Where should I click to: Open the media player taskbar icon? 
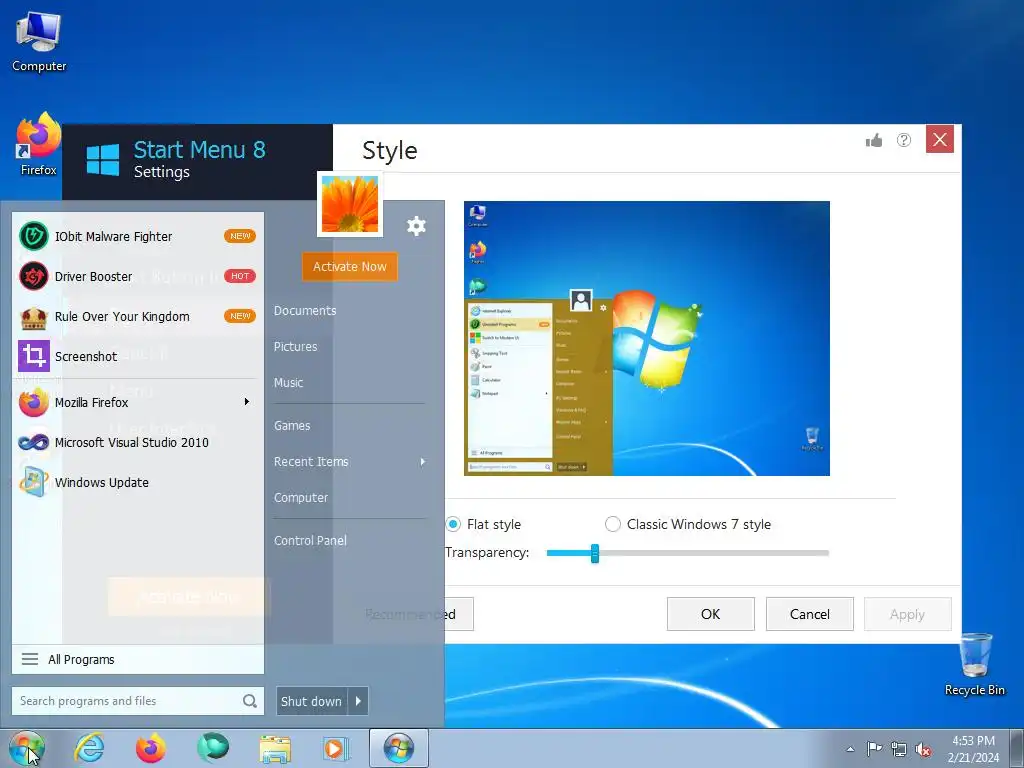[336, 748]
